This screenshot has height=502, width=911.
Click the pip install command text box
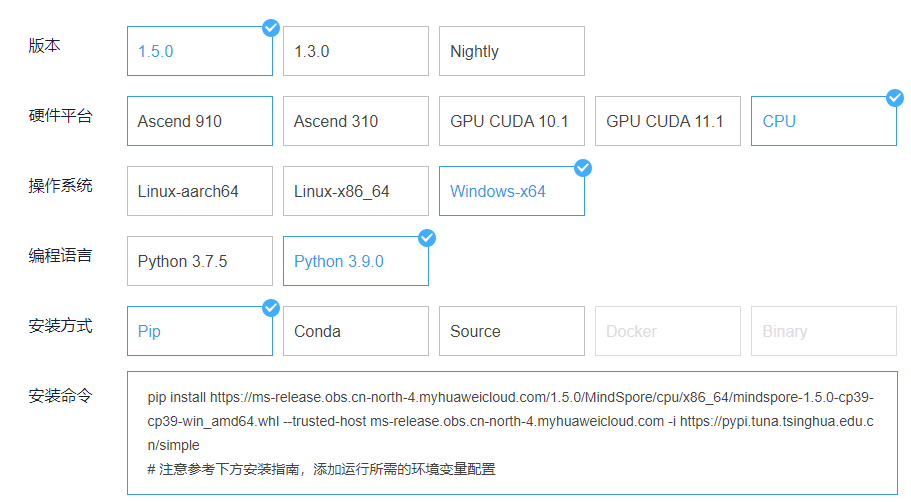pos(511,433)
